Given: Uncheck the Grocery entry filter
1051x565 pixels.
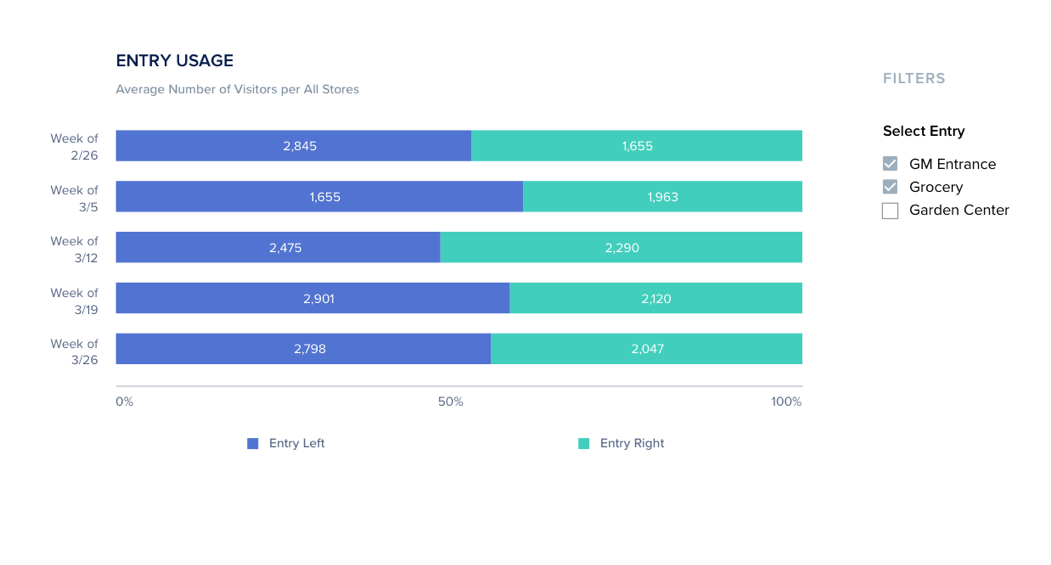Looking at the screenshot, I should click(890, 187).
